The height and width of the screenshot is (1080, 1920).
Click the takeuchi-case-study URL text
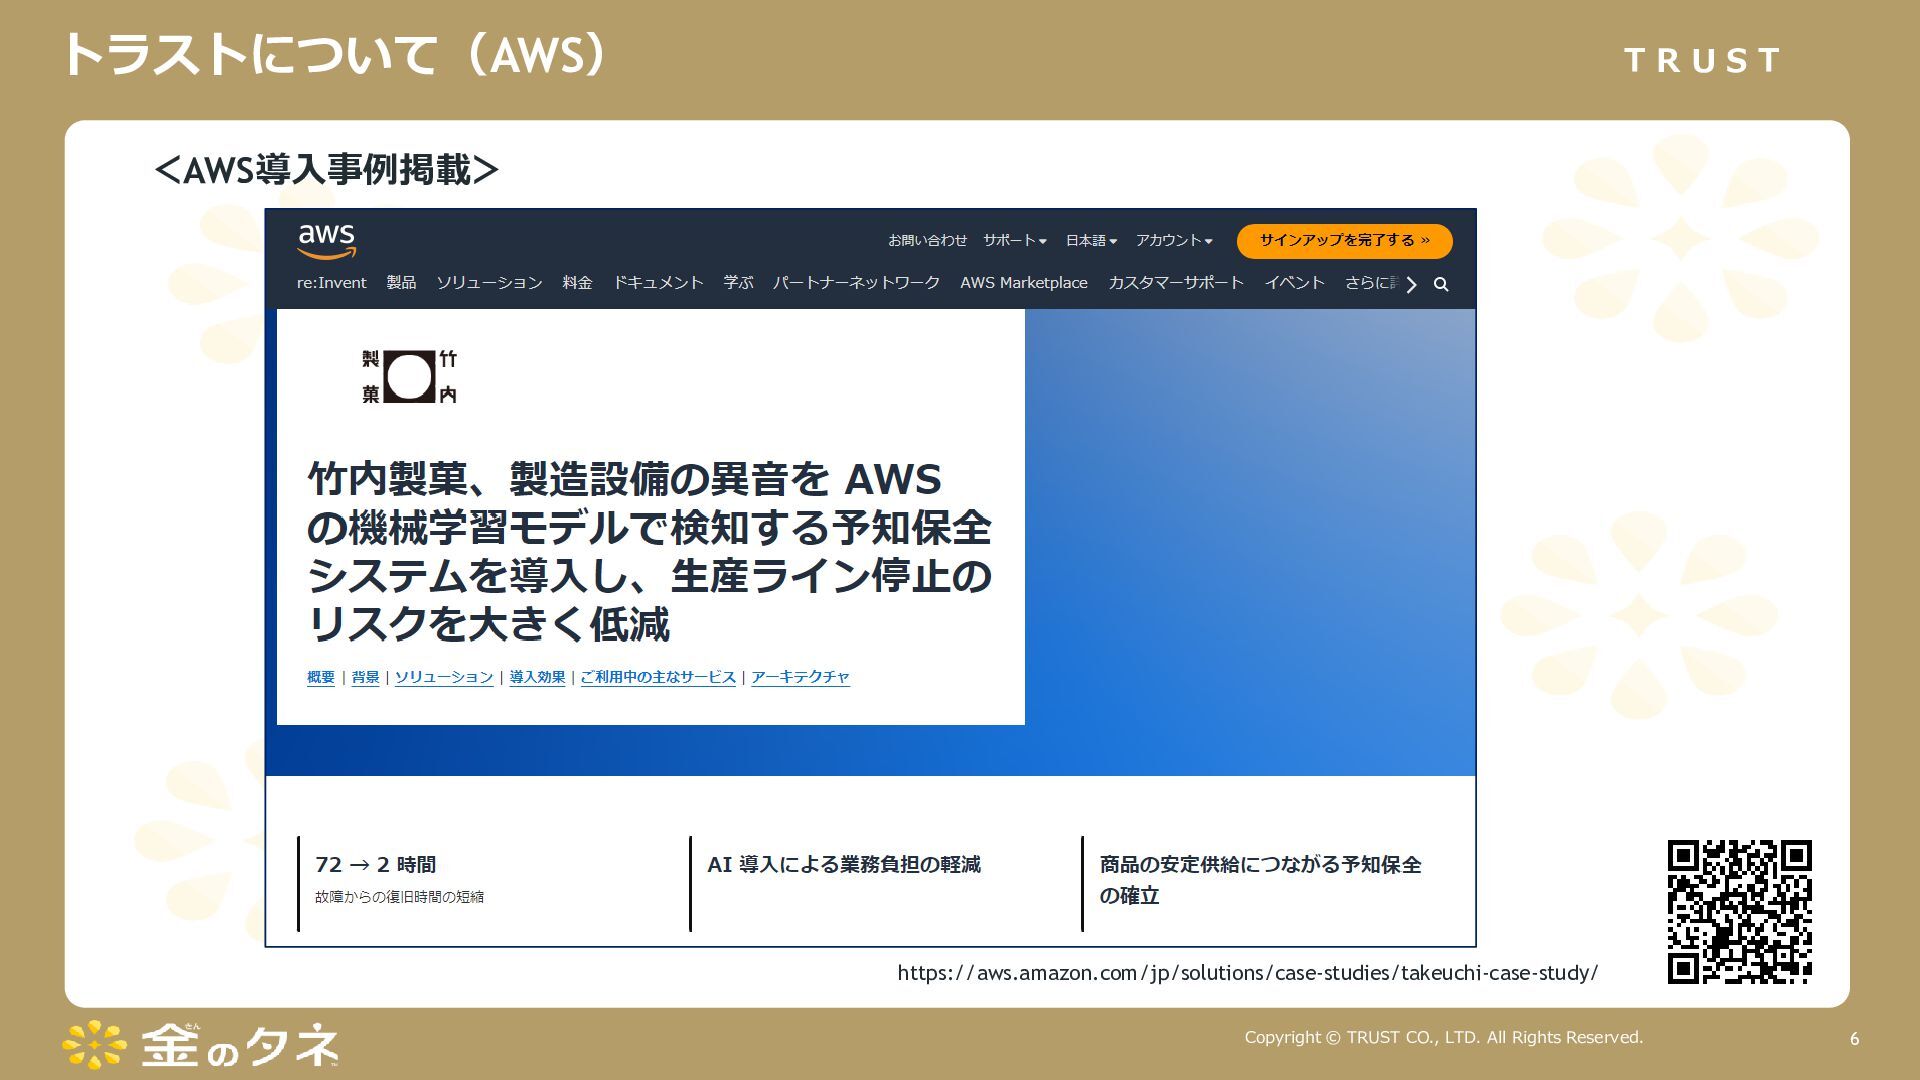(x=1247, y=973)
